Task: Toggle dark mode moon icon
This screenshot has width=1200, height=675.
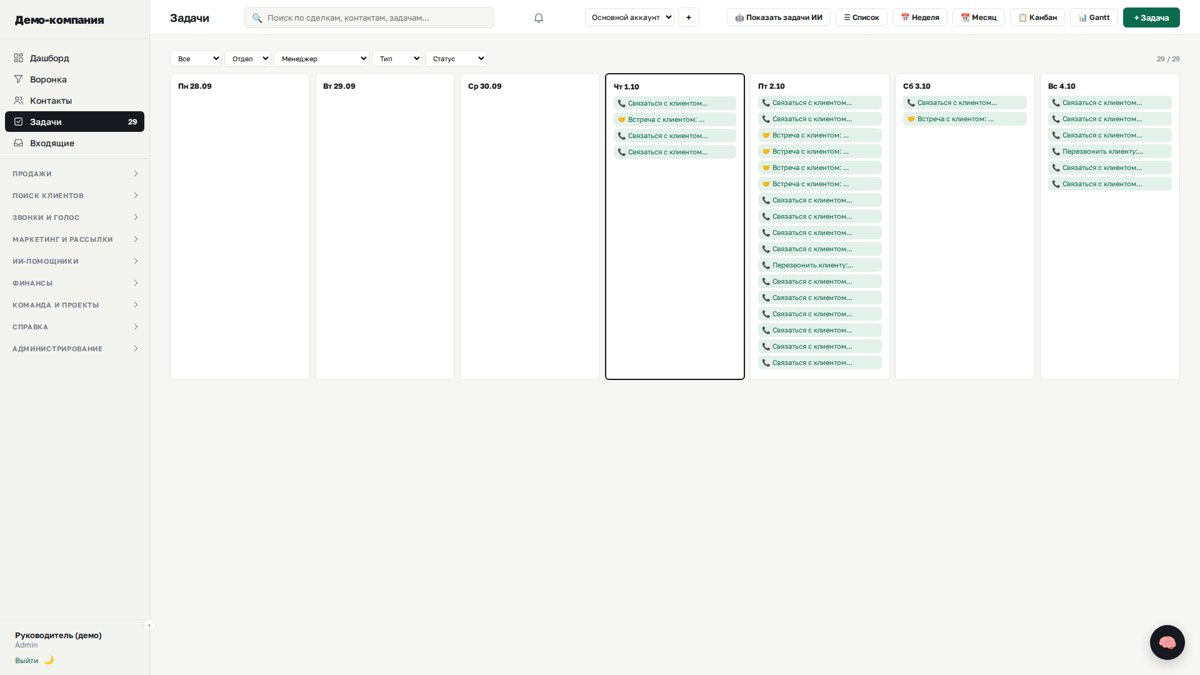Action: (48, 660)
